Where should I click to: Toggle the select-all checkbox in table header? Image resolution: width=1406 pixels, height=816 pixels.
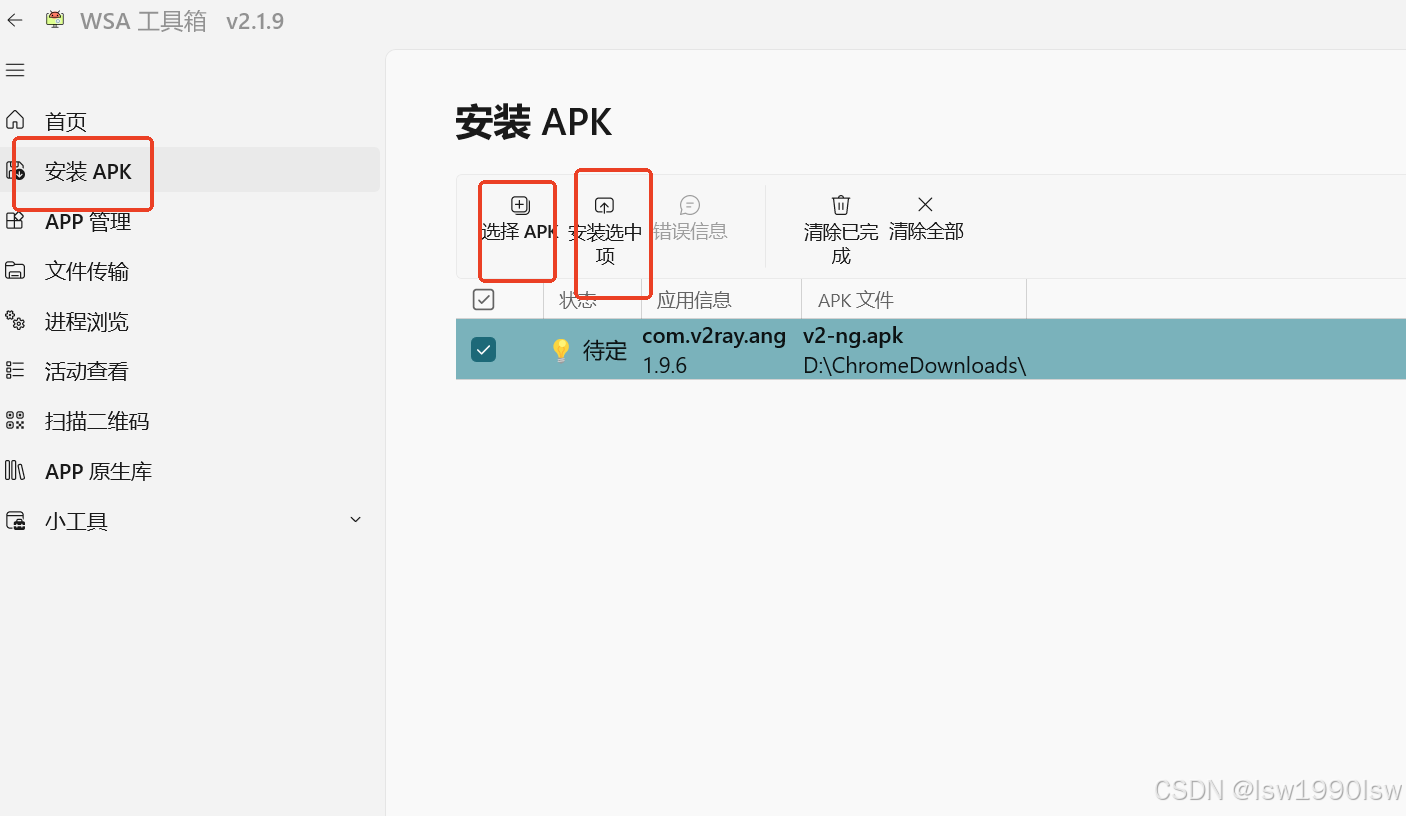[483, 299]
